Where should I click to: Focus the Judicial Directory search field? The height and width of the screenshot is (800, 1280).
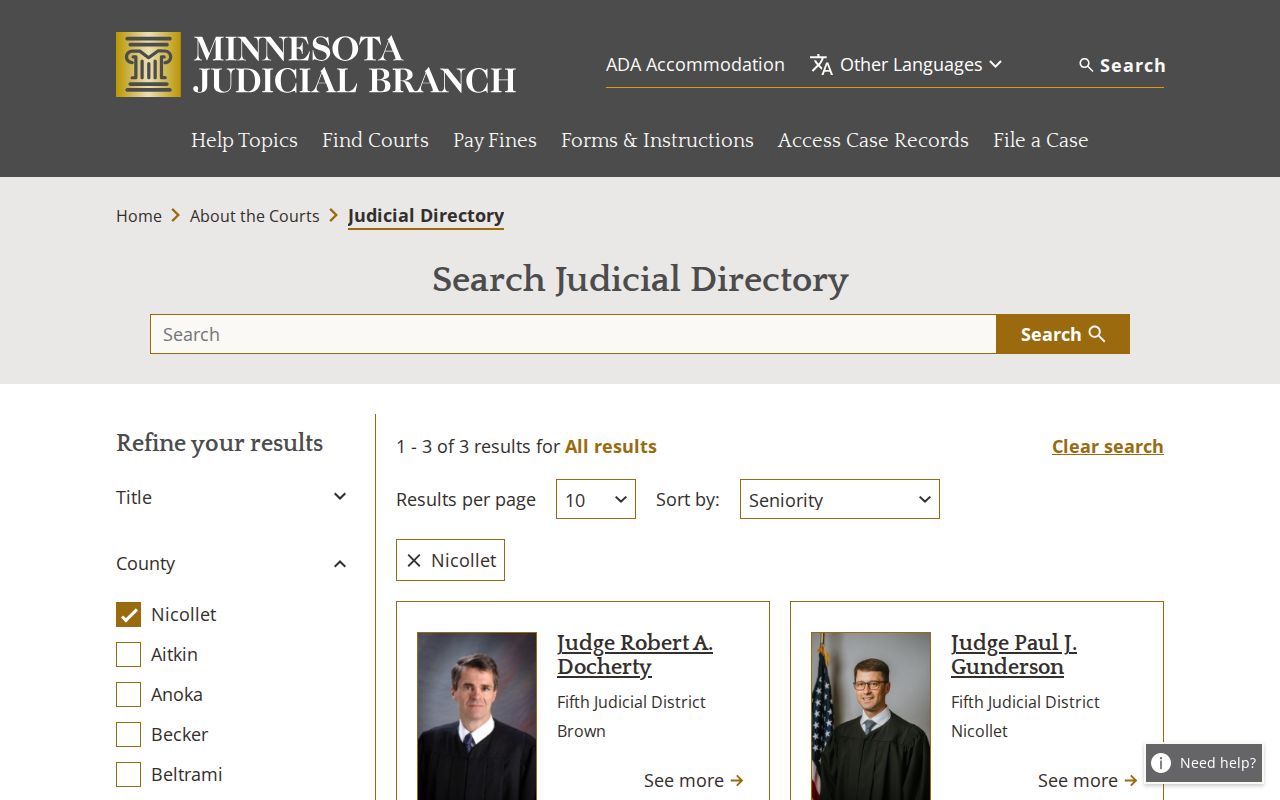tap(573, 334)
